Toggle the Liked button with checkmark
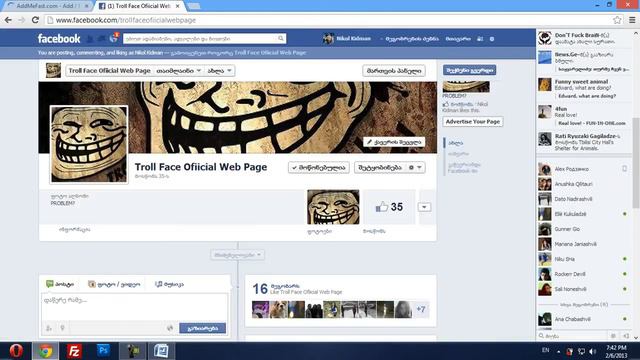The width and height of the screenshot is (640, 360). point(319,167)
